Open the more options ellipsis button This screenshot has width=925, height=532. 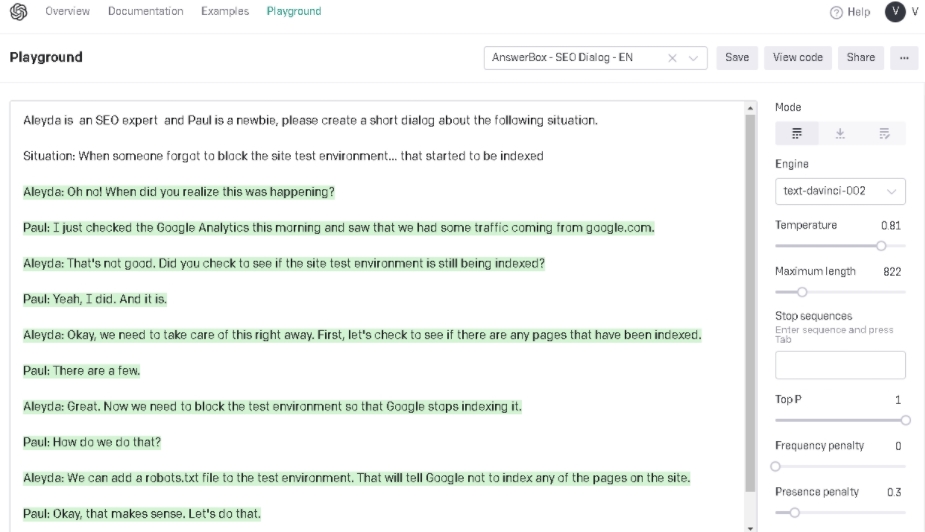904,58
